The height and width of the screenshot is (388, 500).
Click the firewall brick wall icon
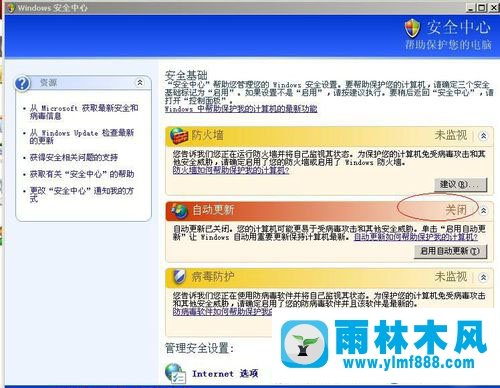point(179,136)
